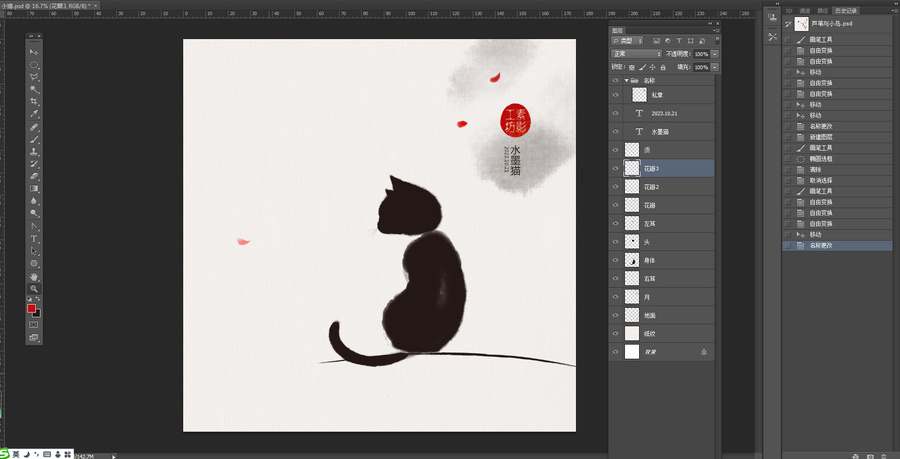
Task: Hide the 水墨猫 text layer
Action: [616, 132]
